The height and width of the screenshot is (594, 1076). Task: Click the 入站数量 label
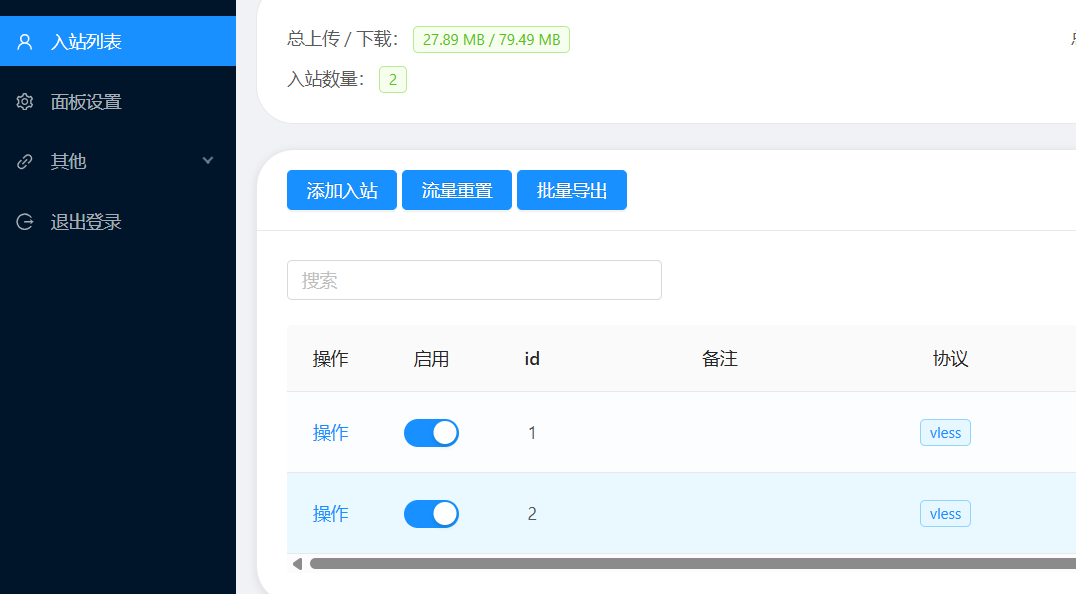pyautogui.click(x=325, y=79)
